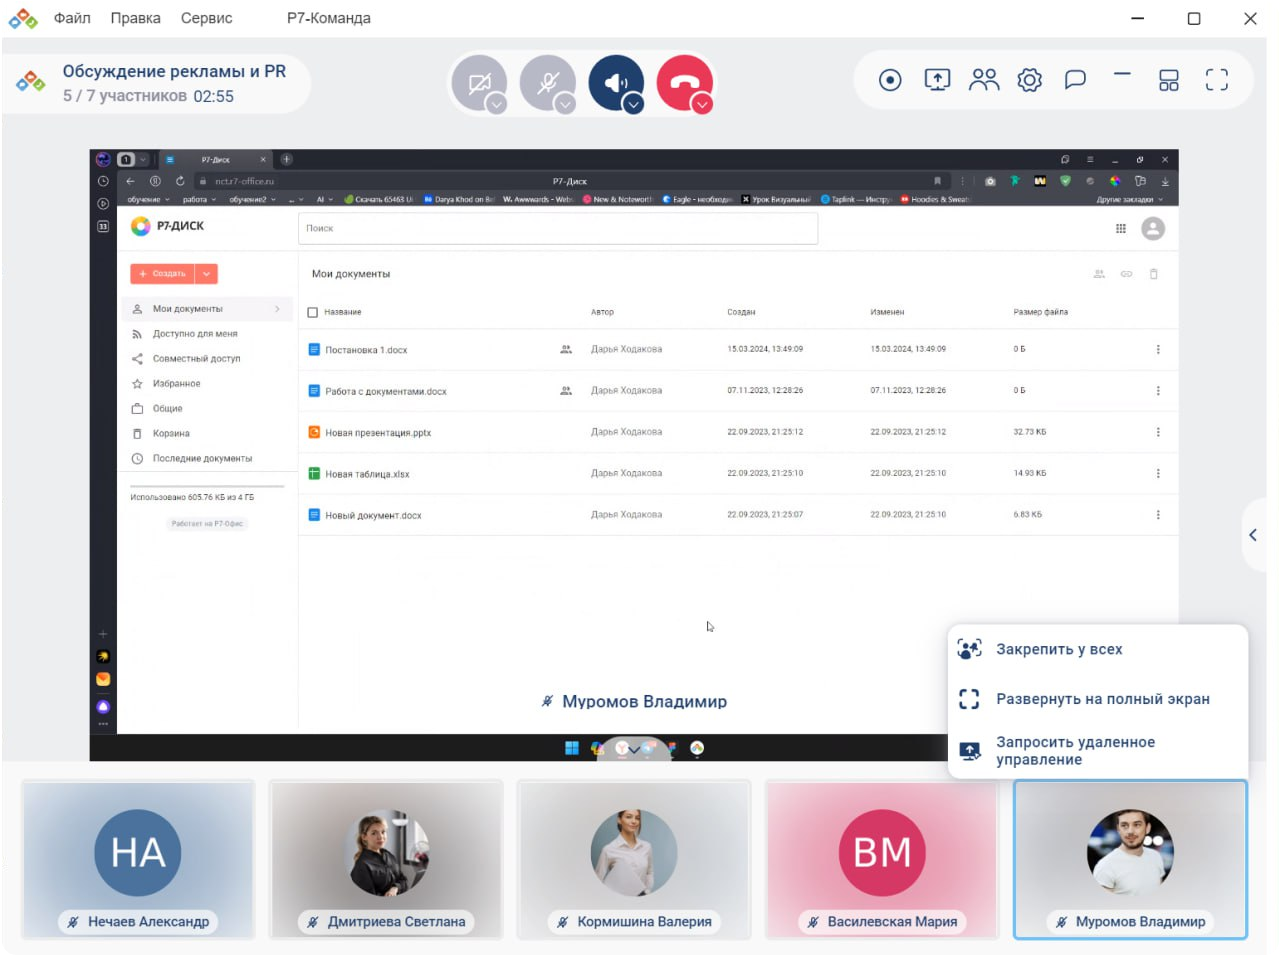Open the three-dot menu for Новая таблица.xlsx
The image size is (1280, 957).
[1158, 473]
